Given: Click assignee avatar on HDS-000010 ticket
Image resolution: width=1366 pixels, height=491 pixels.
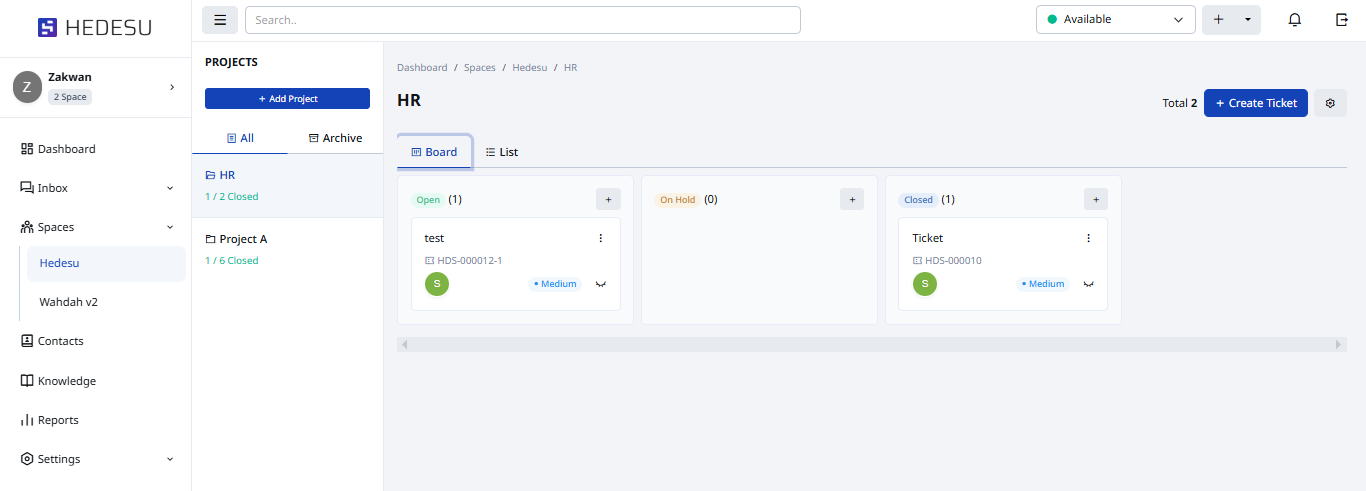Looking at the screenshot, I should pos(925,284).
